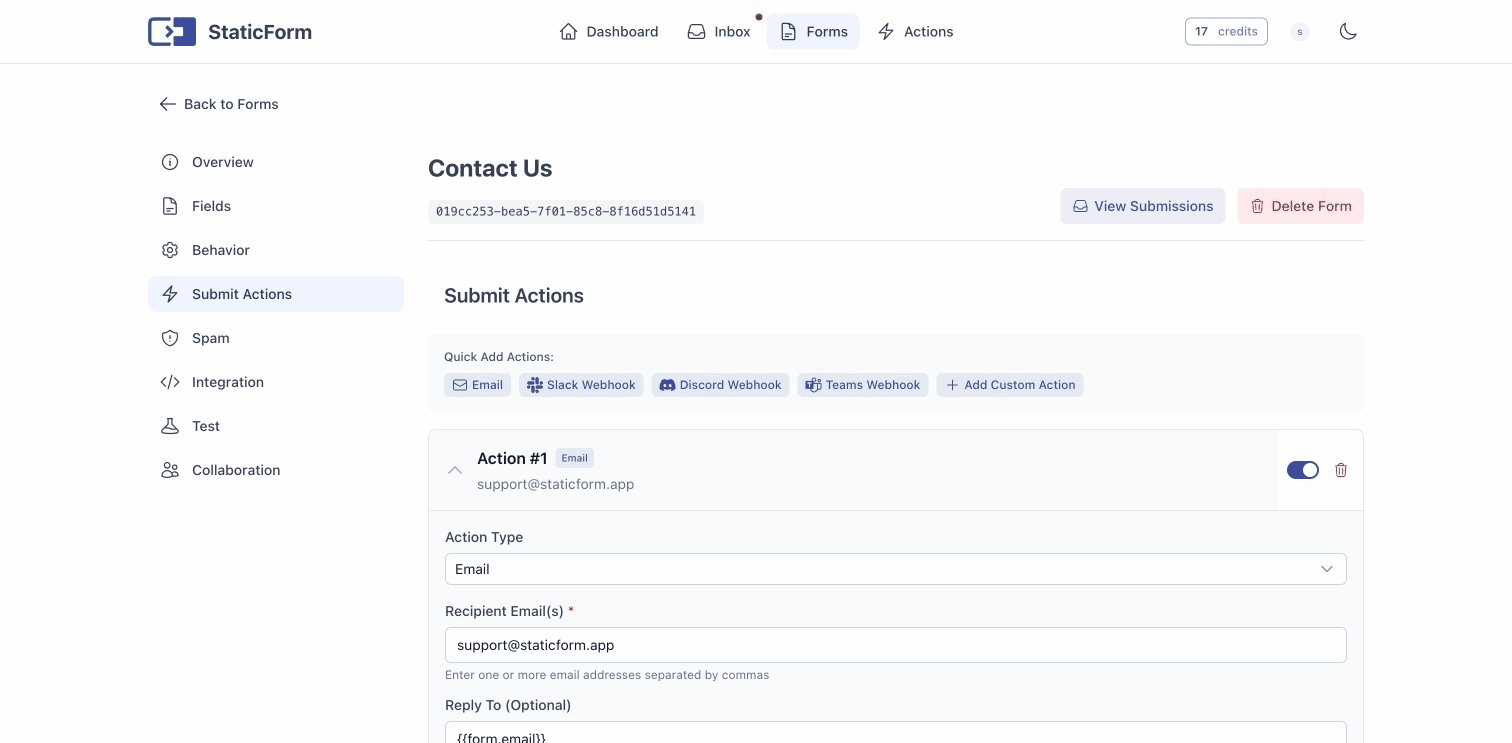Click the StaticForm logo icon

tap(171, 31)
